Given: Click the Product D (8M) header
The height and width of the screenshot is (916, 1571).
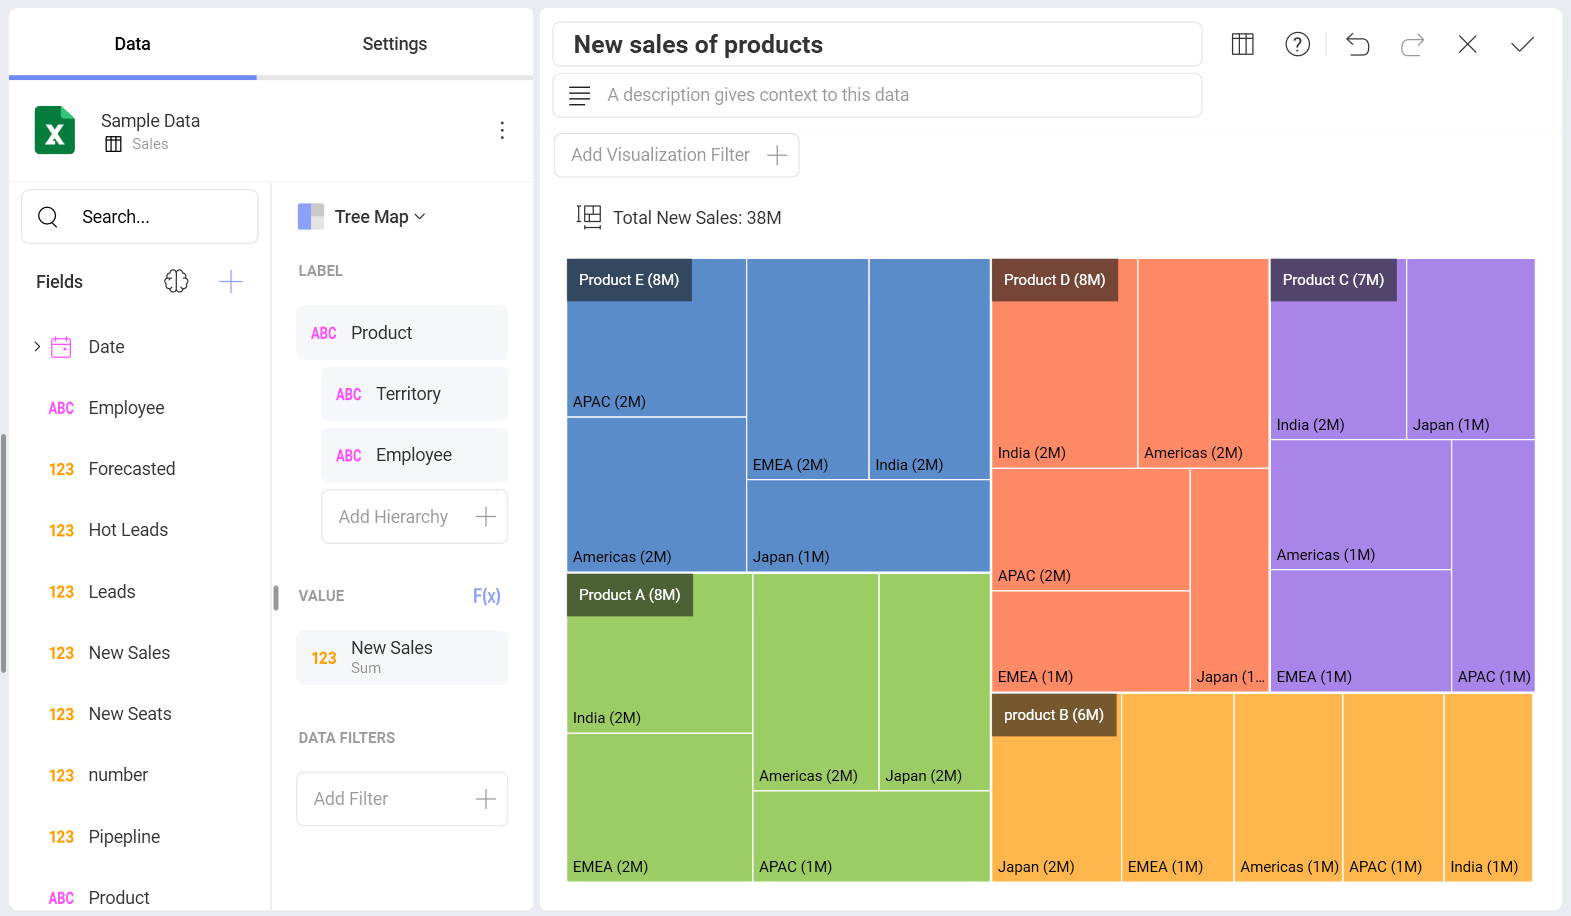Looking at the screenshot, I should [x=1054, y=280].
